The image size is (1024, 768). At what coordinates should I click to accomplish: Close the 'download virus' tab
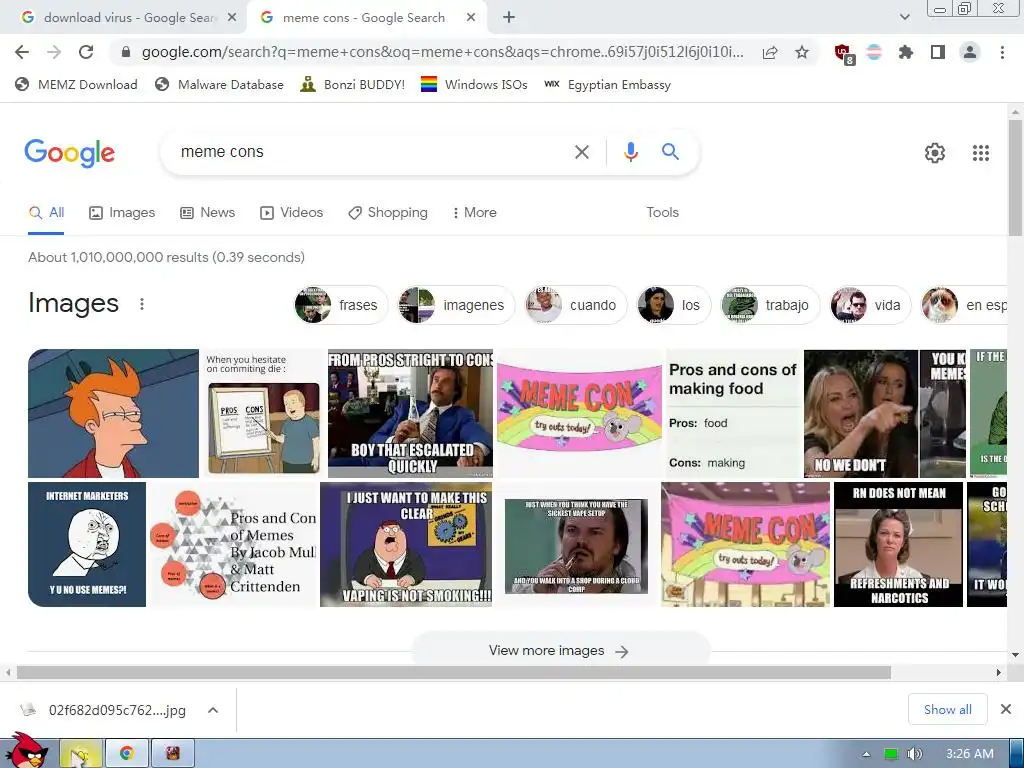(x=232, y=18)
